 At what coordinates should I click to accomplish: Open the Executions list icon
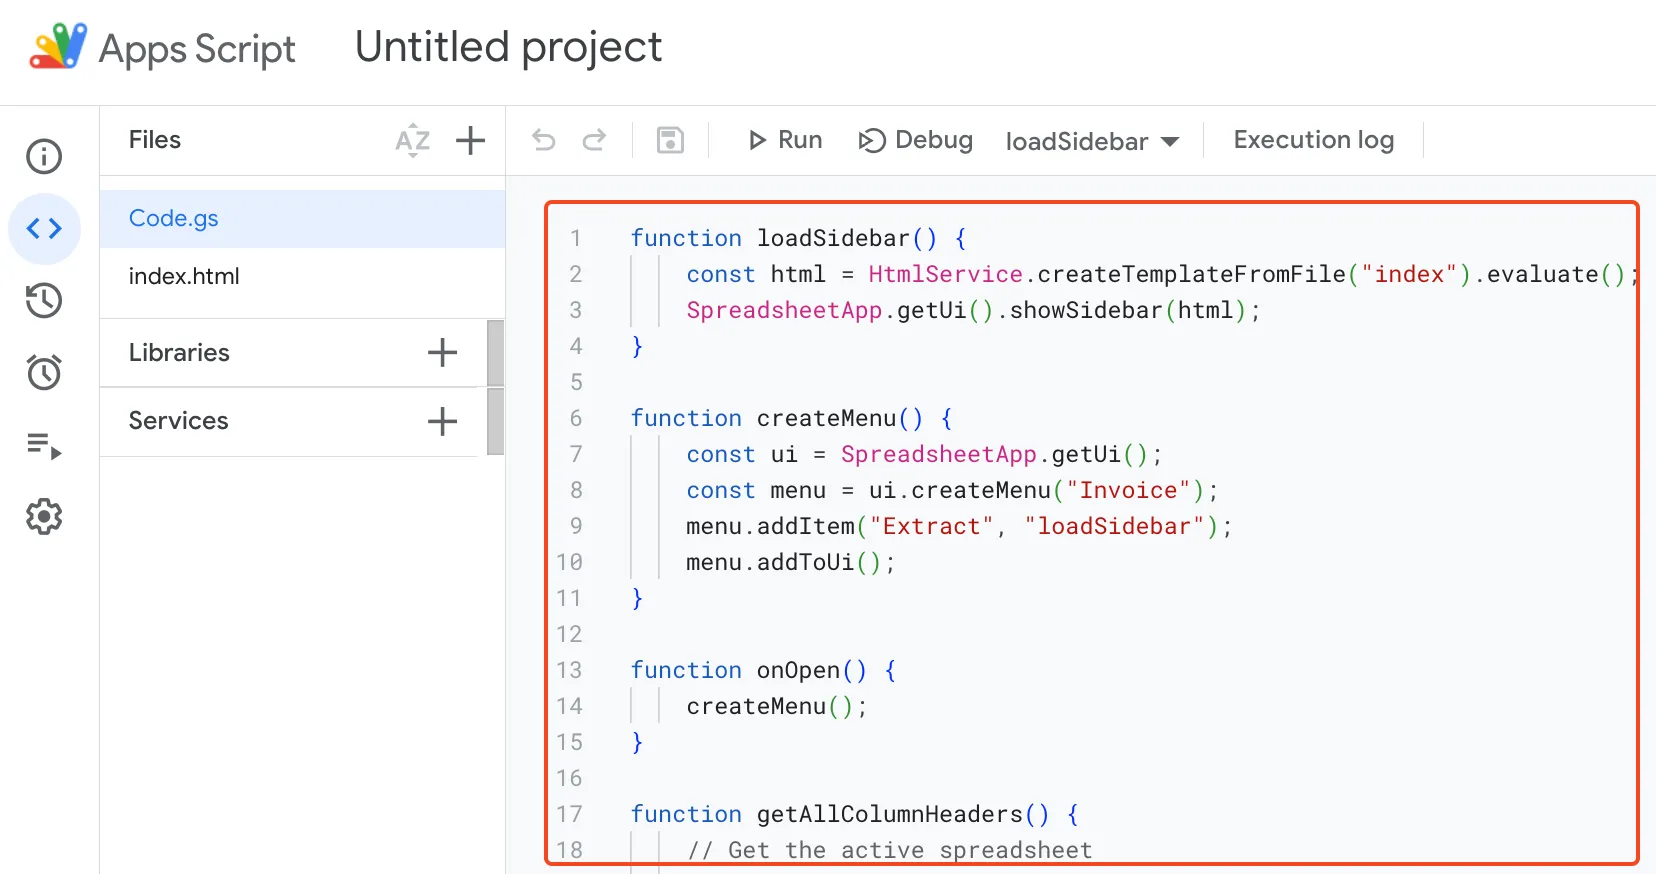click(x=44, y=445)
